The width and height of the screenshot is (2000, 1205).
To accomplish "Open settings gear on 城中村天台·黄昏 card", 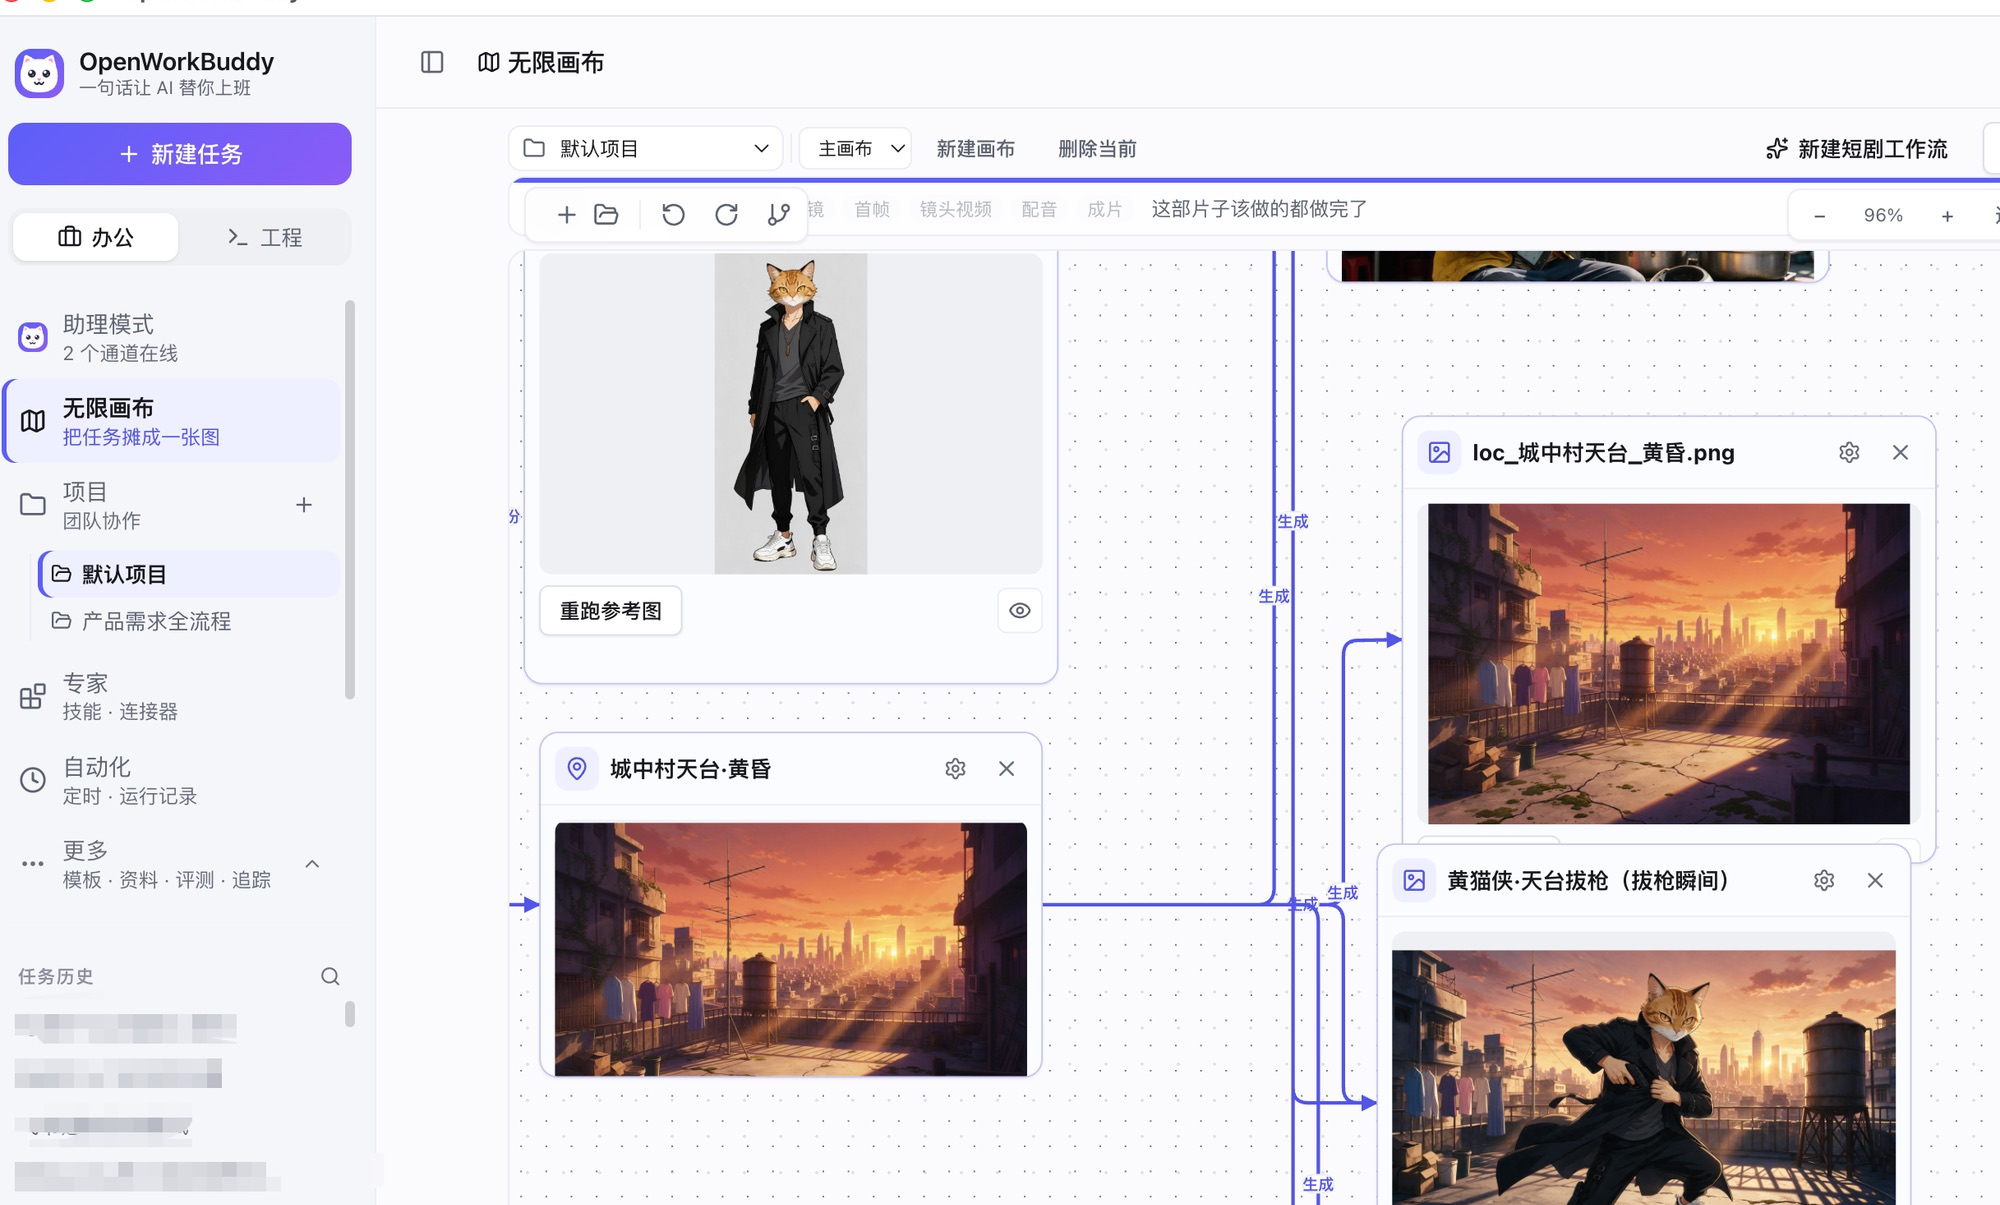I will (955, 768).
